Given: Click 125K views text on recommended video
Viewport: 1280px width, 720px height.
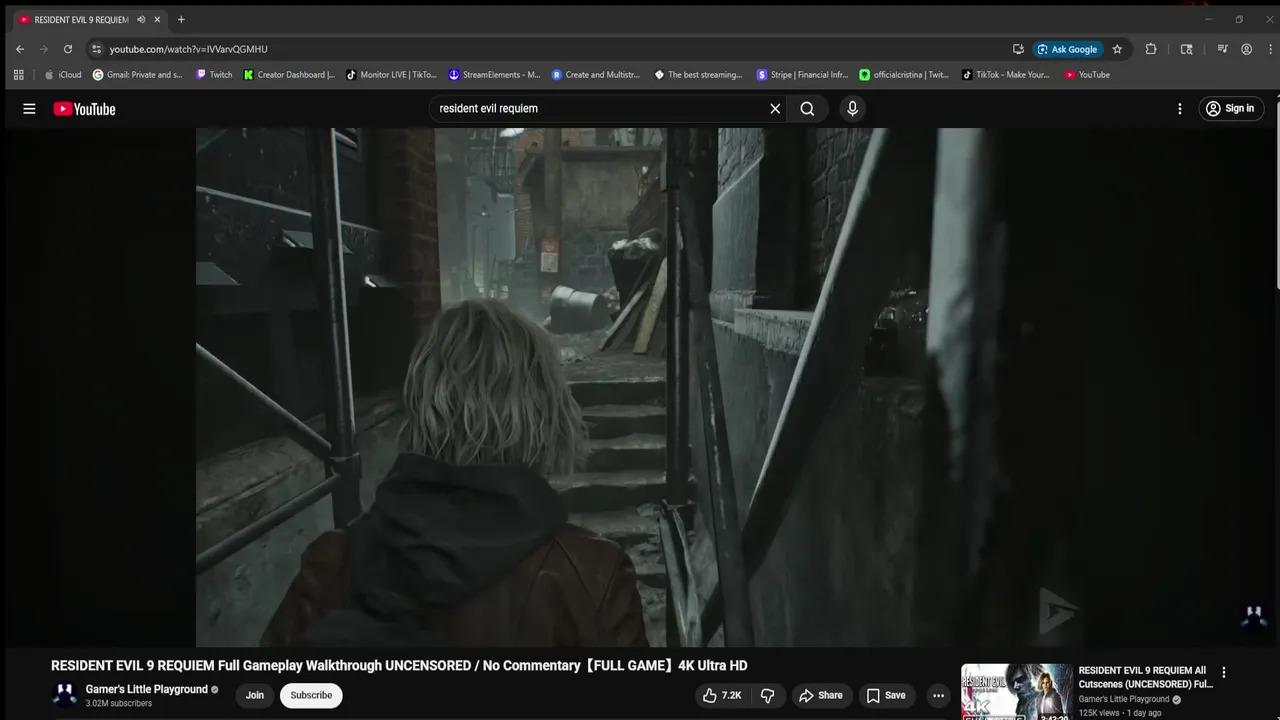Looking at the screenshot, I should click(1099, 713).
